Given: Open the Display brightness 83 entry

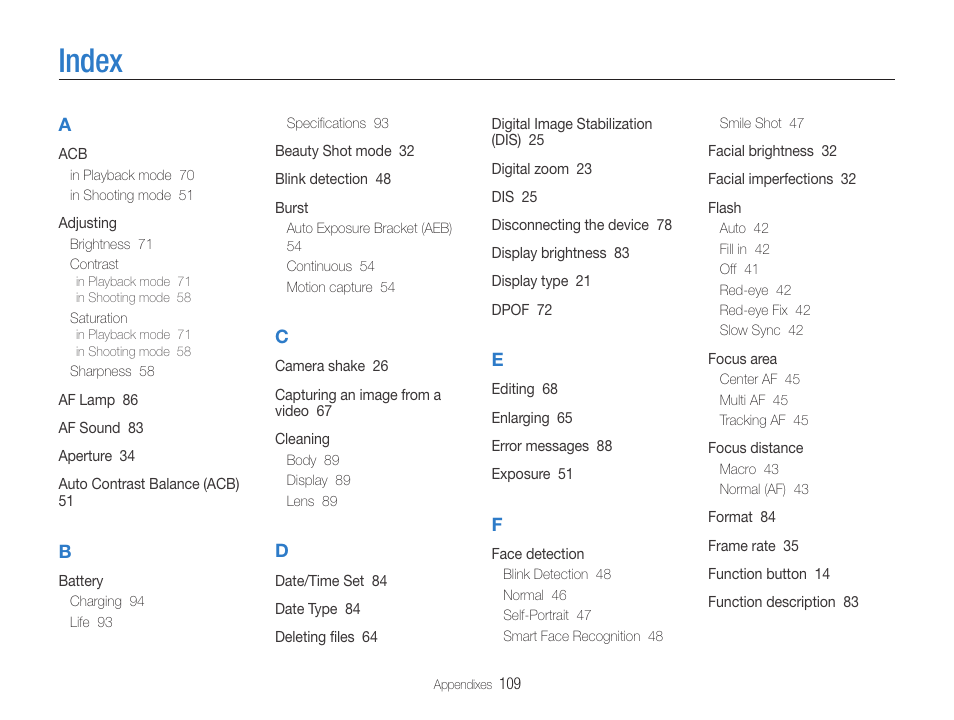Looking at the screenshot, I should (560, 253).
